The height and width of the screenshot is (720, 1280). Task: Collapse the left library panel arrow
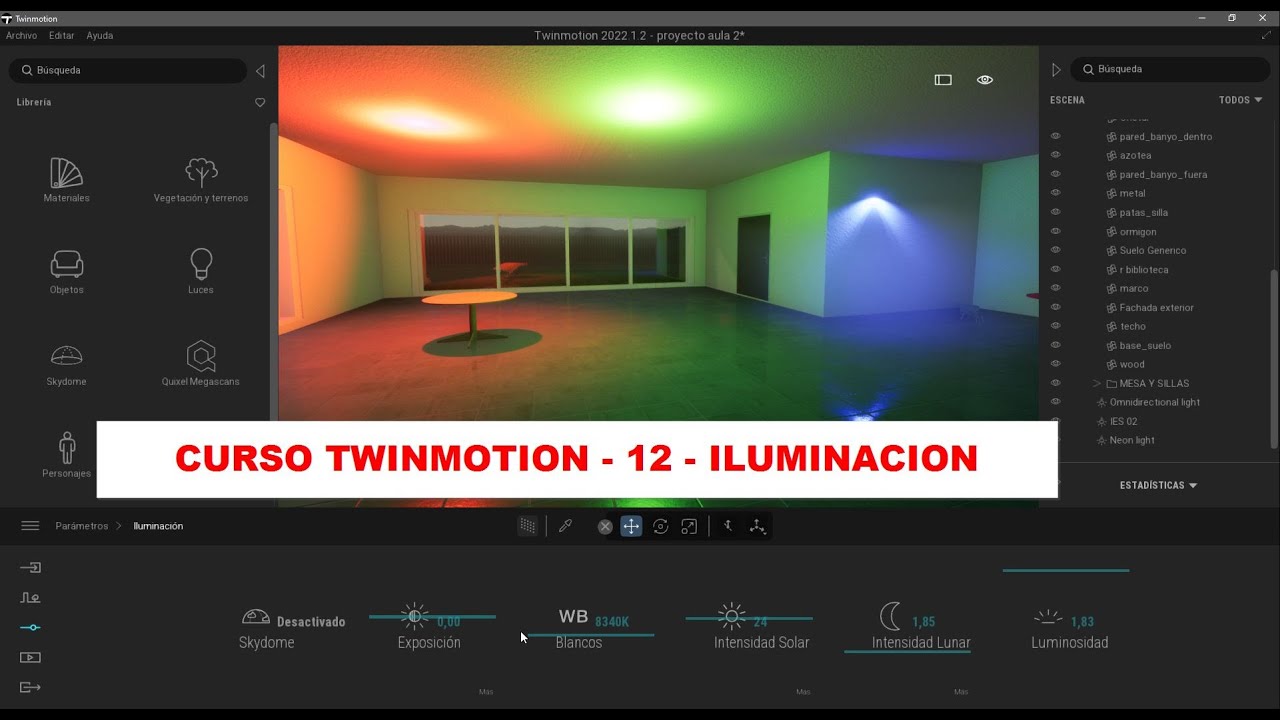[260, 71]
